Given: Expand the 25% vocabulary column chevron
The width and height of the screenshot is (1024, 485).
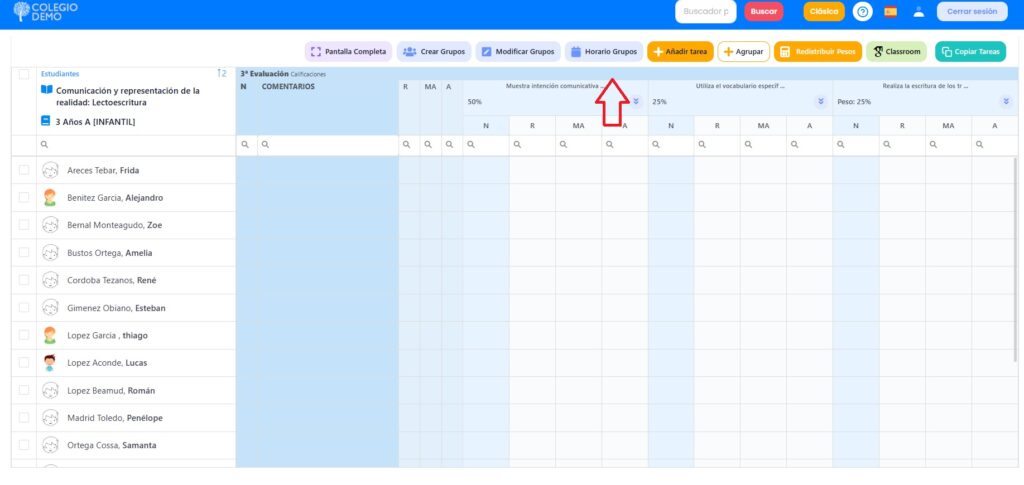Looking at the screenshot, I should pyautogui.click(x=821, y=101).
